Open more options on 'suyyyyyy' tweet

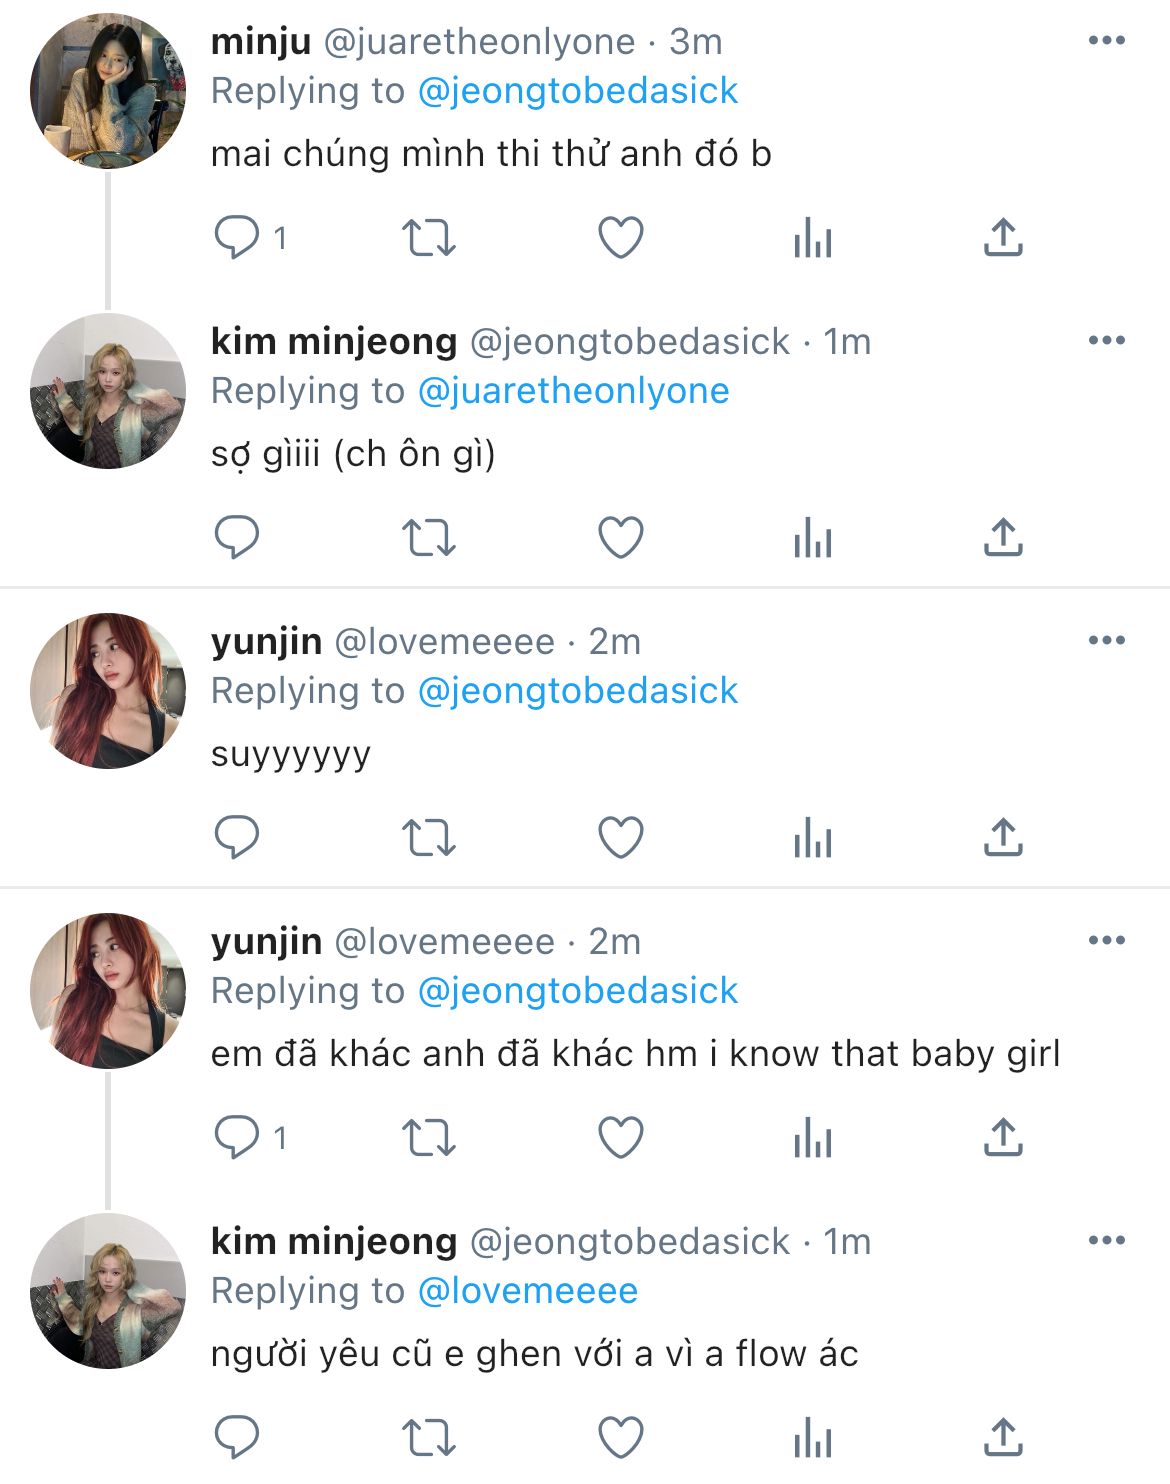[1106, 641]
